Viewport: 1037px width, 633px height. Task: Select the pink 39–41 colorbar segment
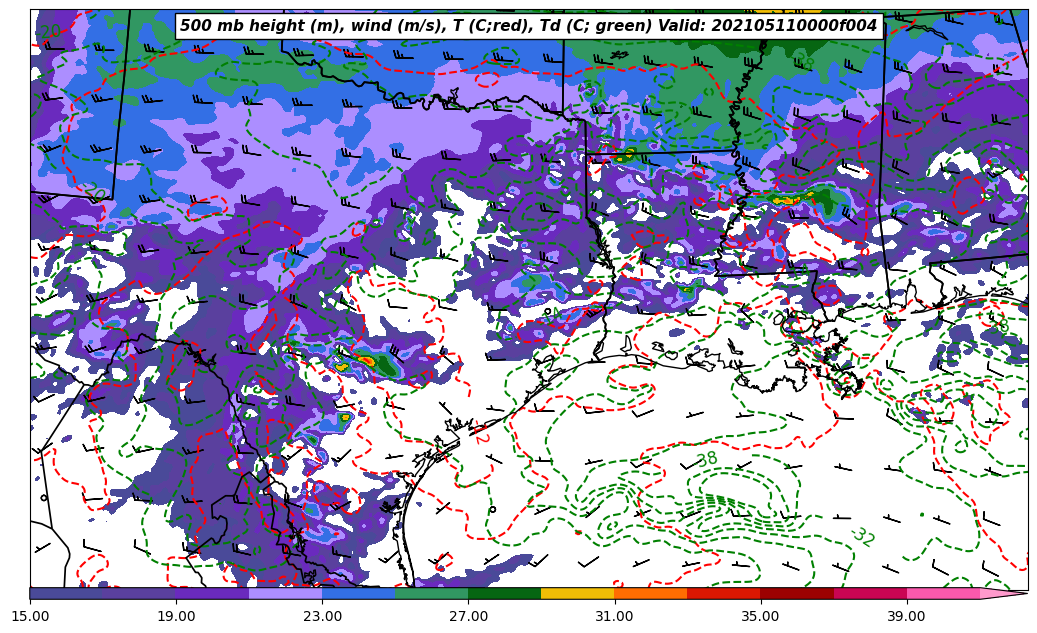pyautogui.click(x=943, y=593)
